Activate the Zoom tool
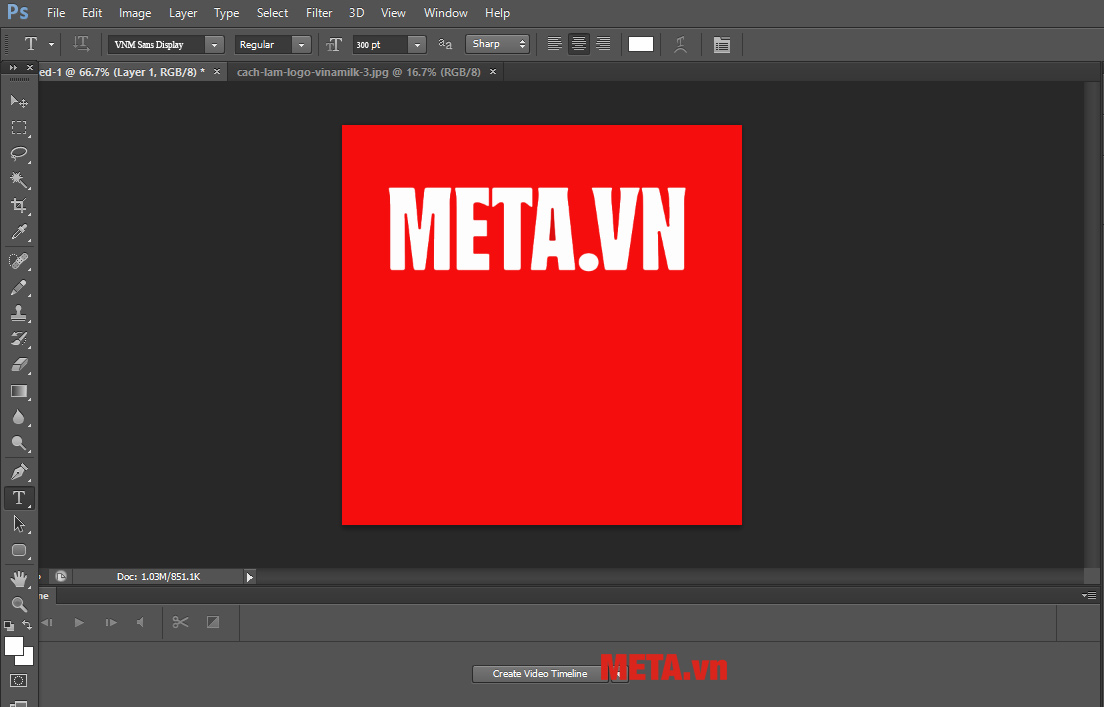Viewport: 1104px width, 707px height. (x=18, y=604)
